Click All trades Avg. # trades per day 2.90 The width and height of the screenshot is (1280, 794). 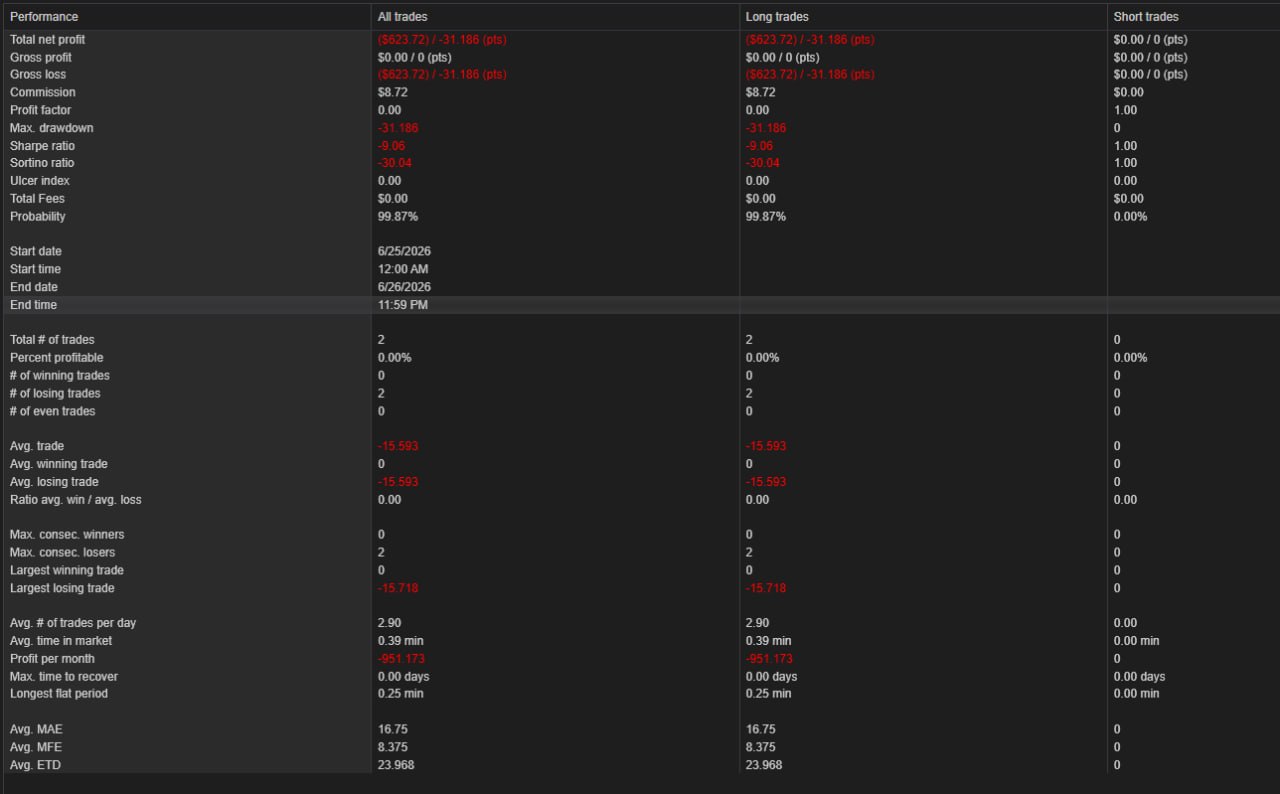coord(389,623)
